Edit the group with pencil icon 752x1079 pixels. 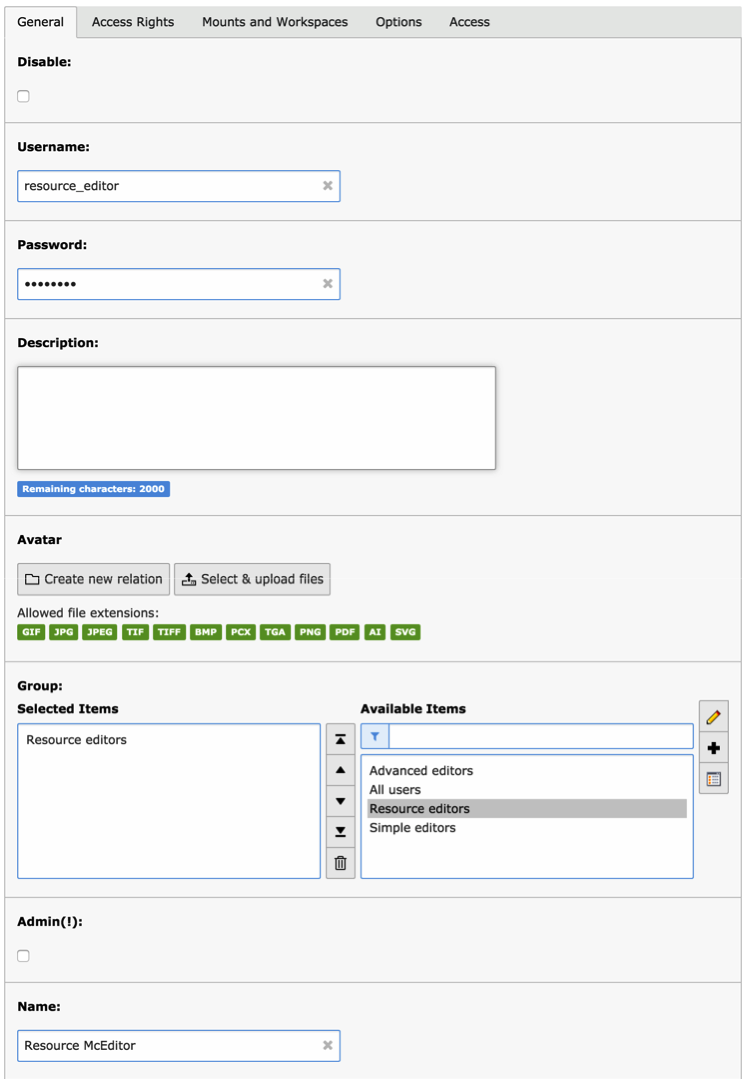(x=713, y=717)
